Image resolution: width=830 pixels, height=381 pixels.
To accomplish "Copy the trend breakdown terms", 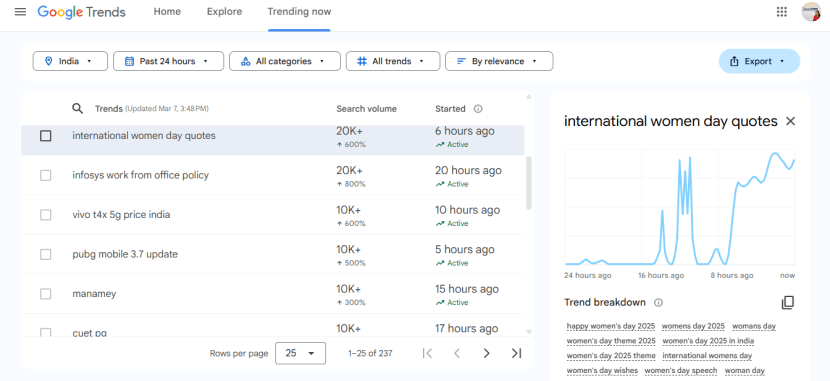I will coord(788,303).
